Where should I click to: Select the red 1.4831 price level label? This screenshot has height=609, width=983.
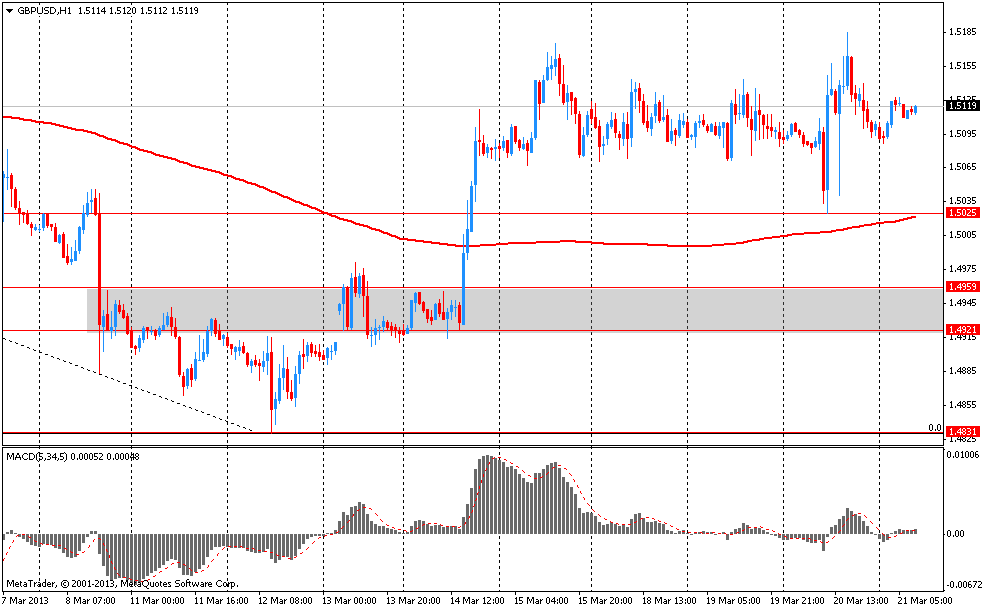pyautogui.click(x=963, y=432)
